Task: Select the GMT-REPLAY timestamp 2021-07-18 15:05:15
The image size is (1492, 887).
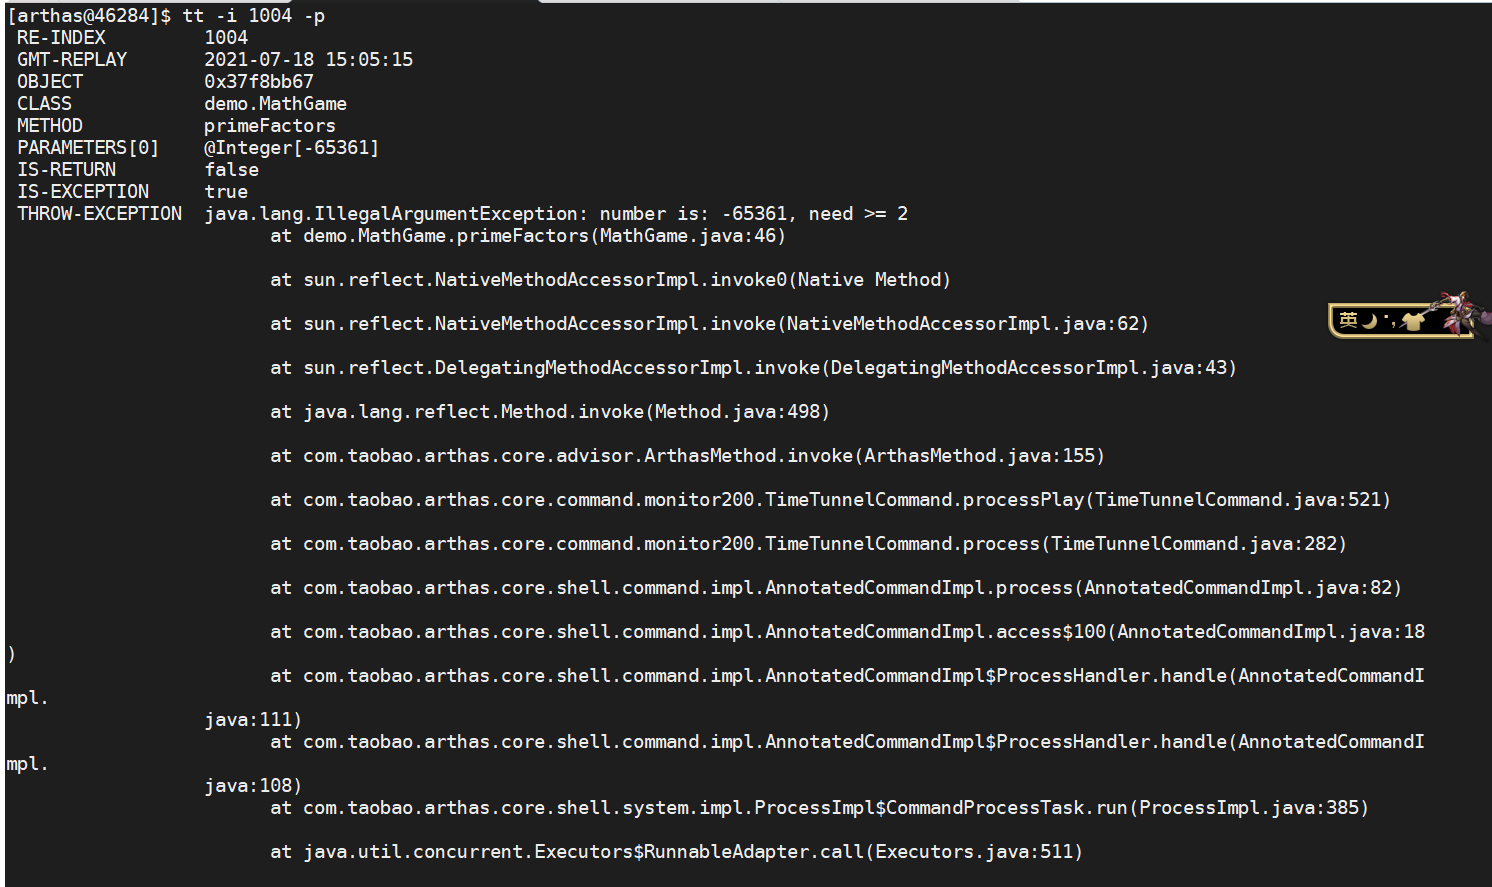Action: point(308,59)
